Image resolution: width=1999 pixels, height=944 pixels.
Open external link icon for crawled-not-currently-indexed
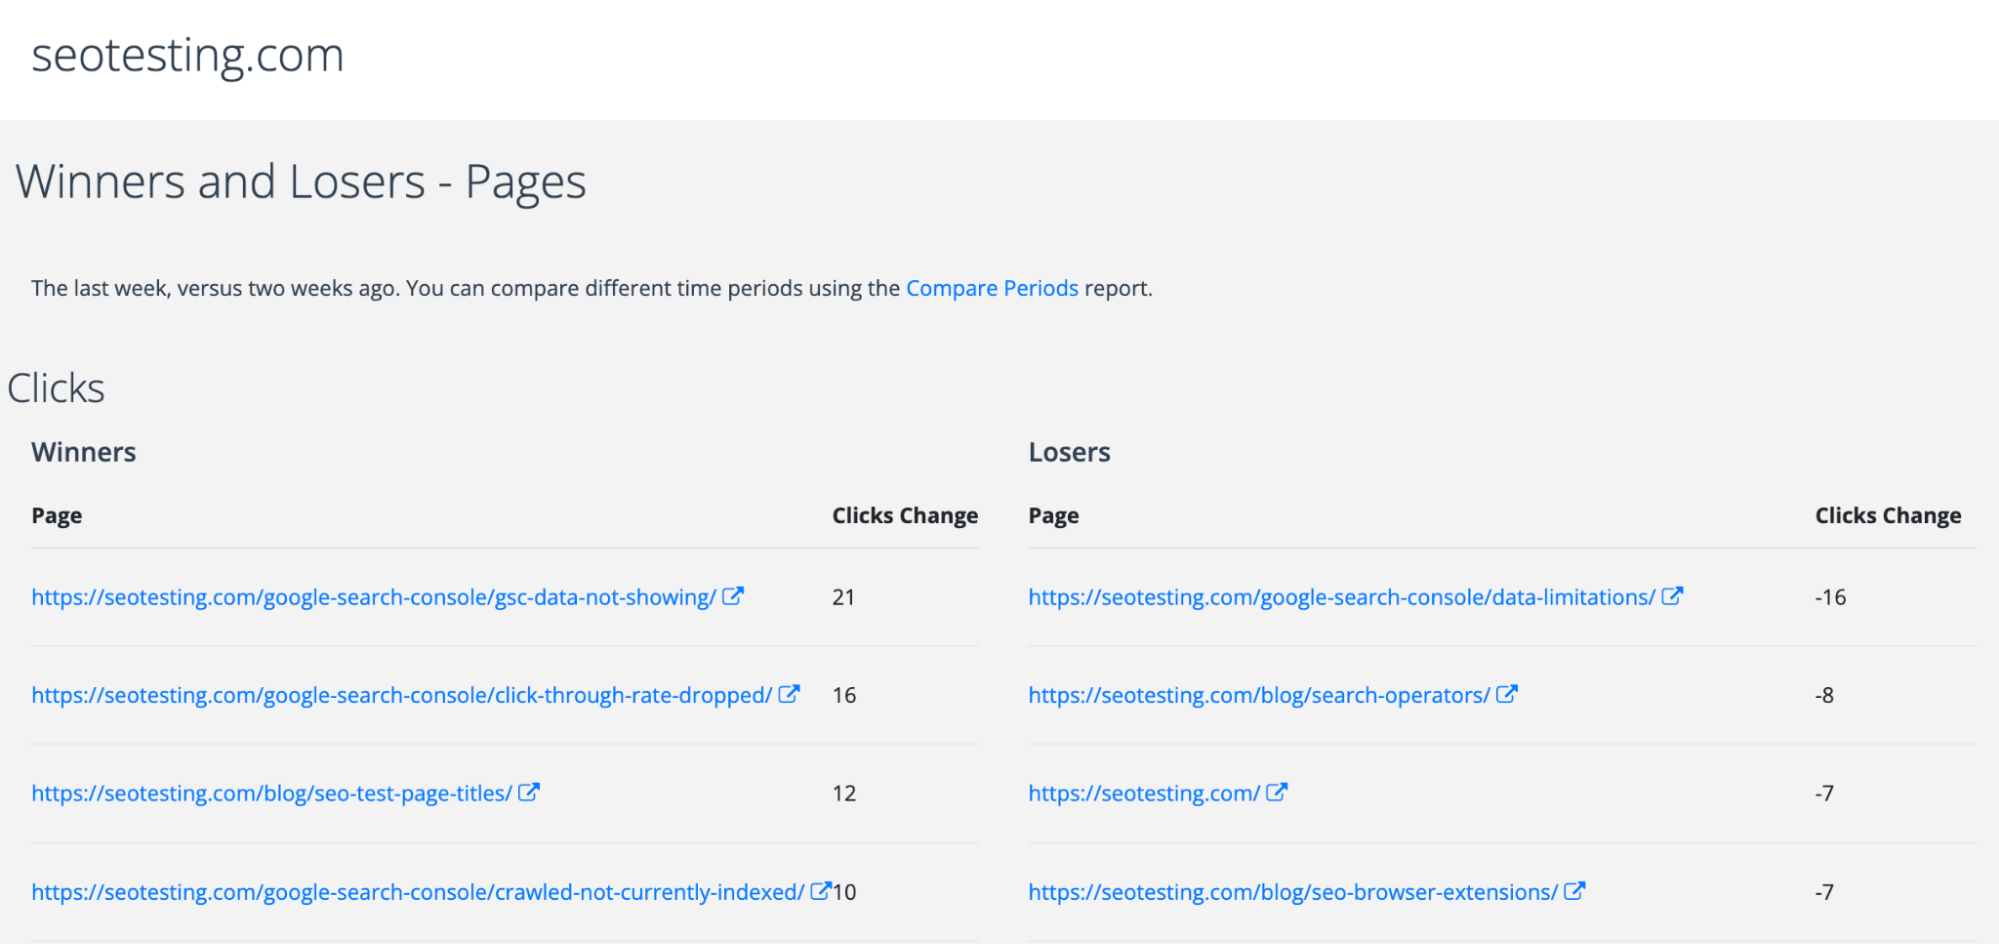pos(821,891)
